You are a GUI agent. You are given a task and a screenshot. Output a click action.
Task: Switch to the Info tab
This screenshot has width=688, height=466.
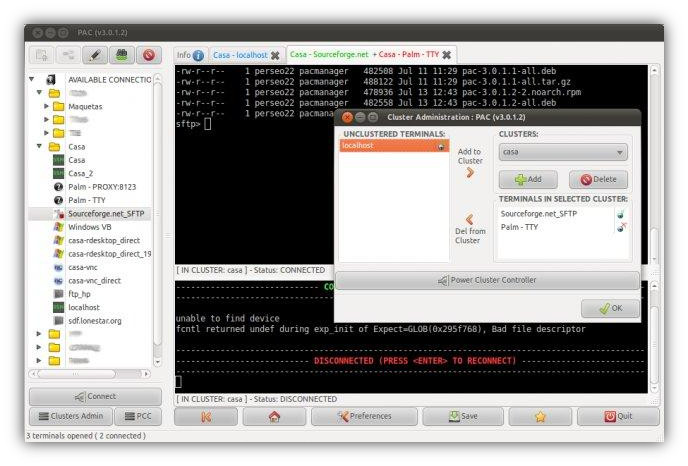coord(190,55)
